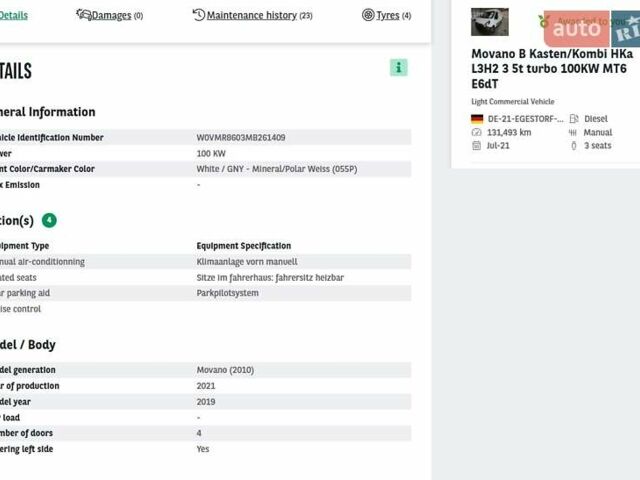Viewport: 640px width, 480px height.
Task: Click the van thumbnail image
Action: (490, 23)
